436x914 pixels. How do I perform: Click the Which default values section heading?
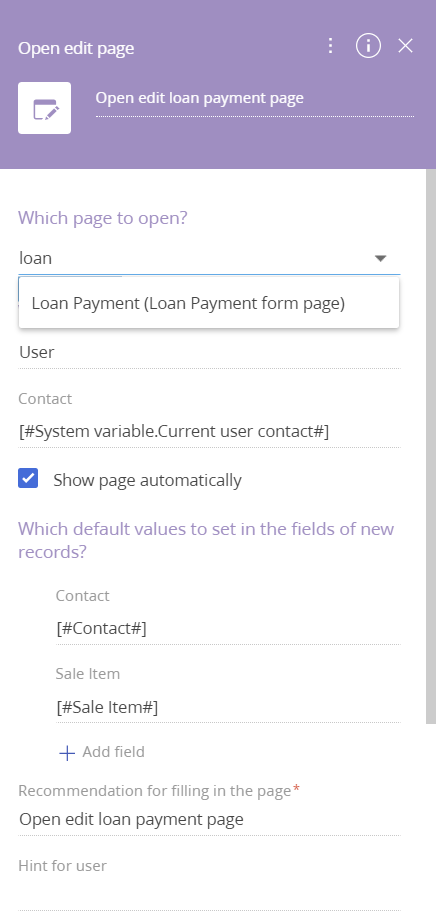coord(206,540)
